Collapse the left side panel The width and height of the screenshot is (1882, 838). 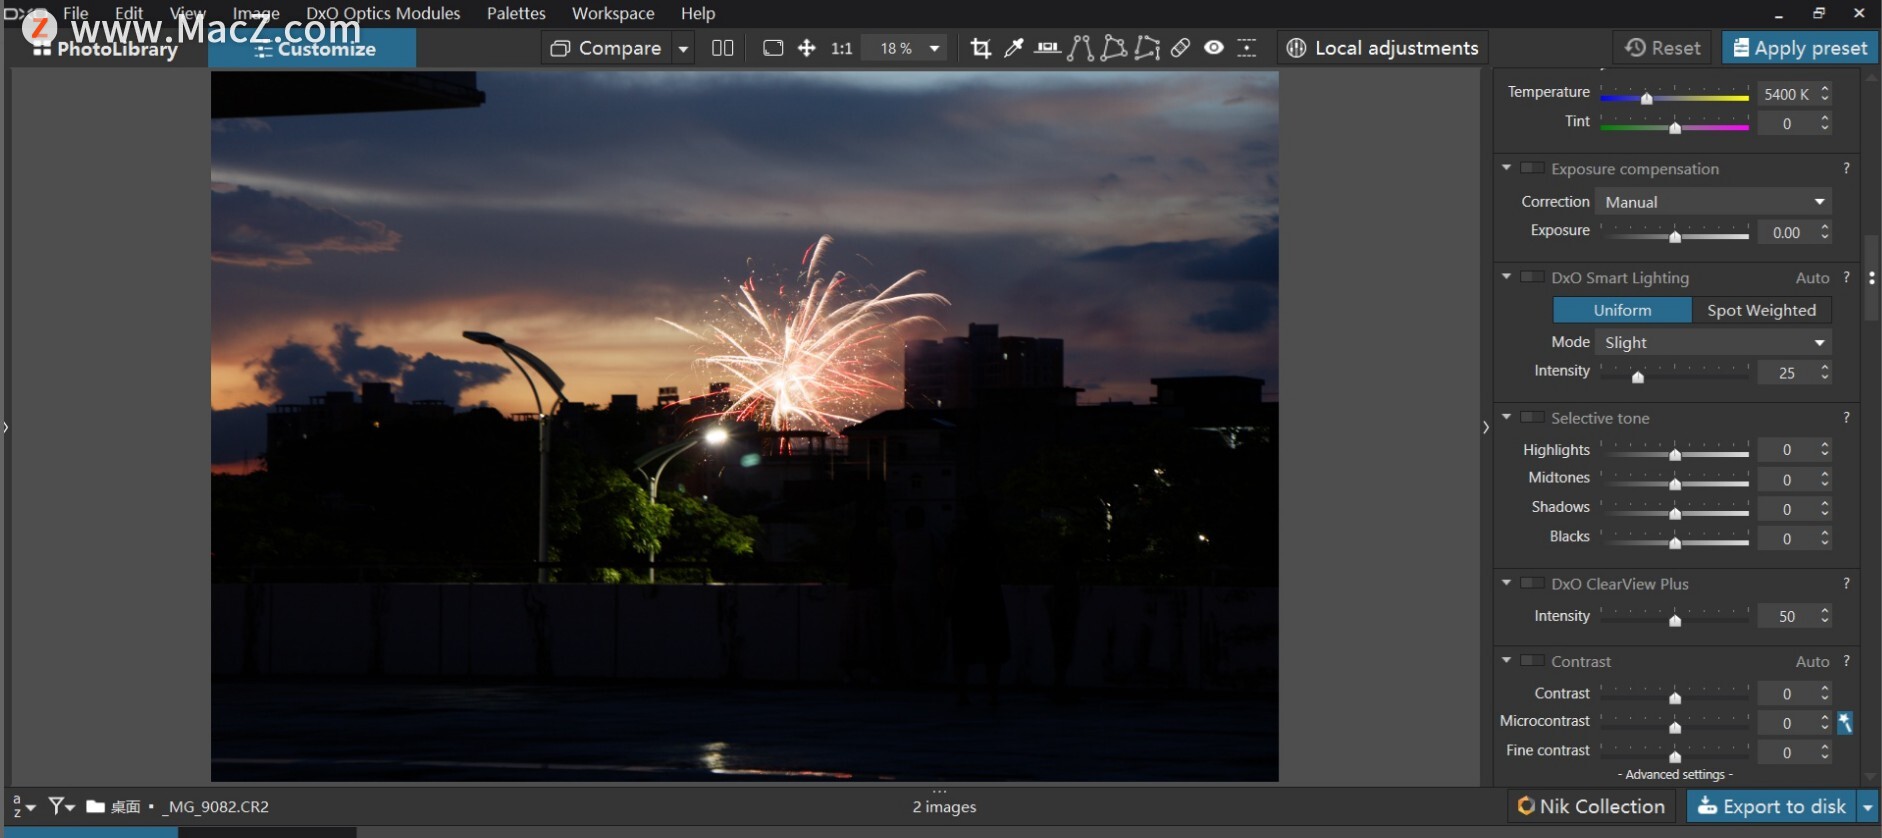[x=6, y=428]
